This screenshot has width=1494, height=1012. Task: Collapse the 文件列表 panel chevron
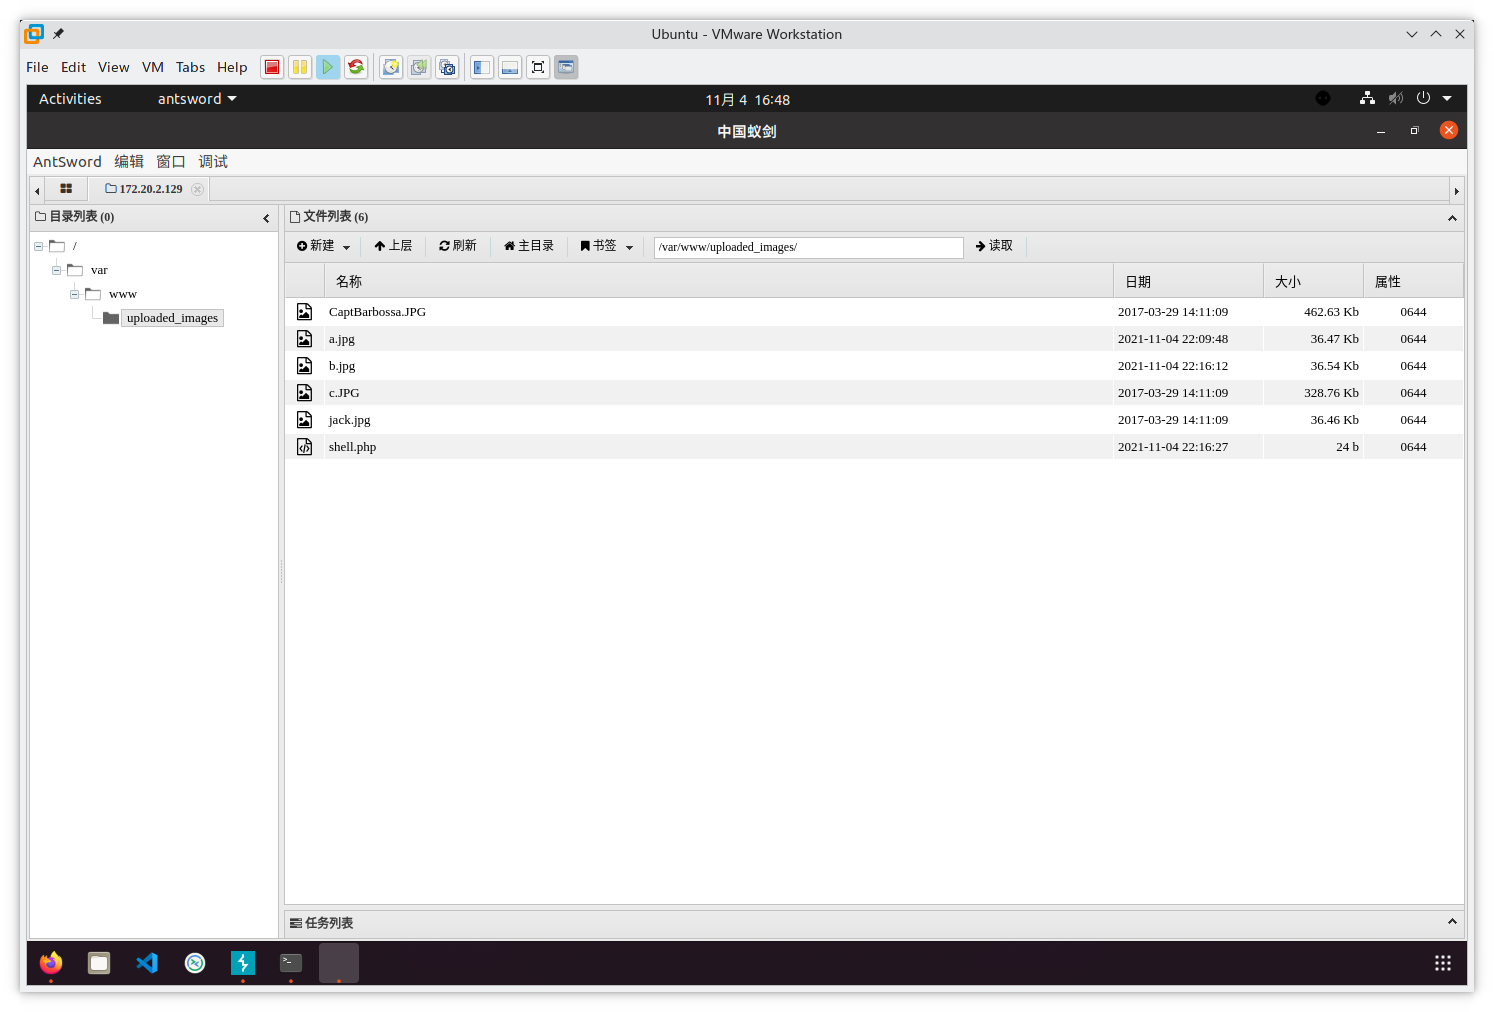pyautogui.click(x=1452, y=218)
